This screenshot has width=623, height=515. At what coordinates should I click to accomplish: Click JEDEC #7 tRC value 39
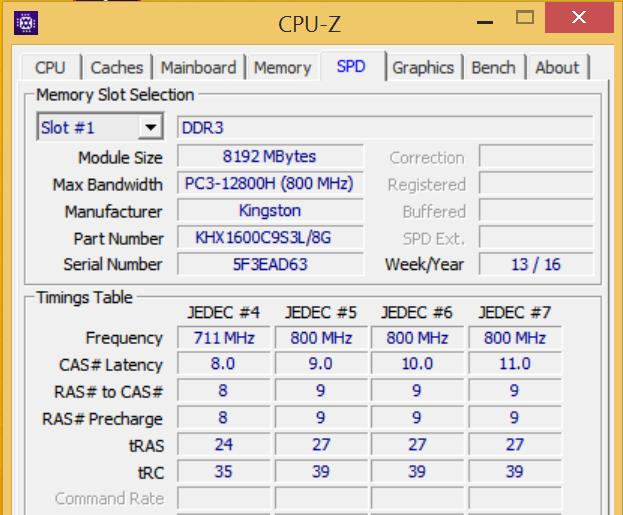515,471
